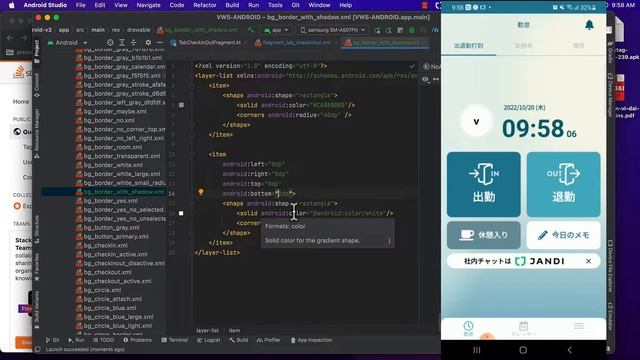Open the Problems tool window
The image size is (640, 360).
coord(138,340)
